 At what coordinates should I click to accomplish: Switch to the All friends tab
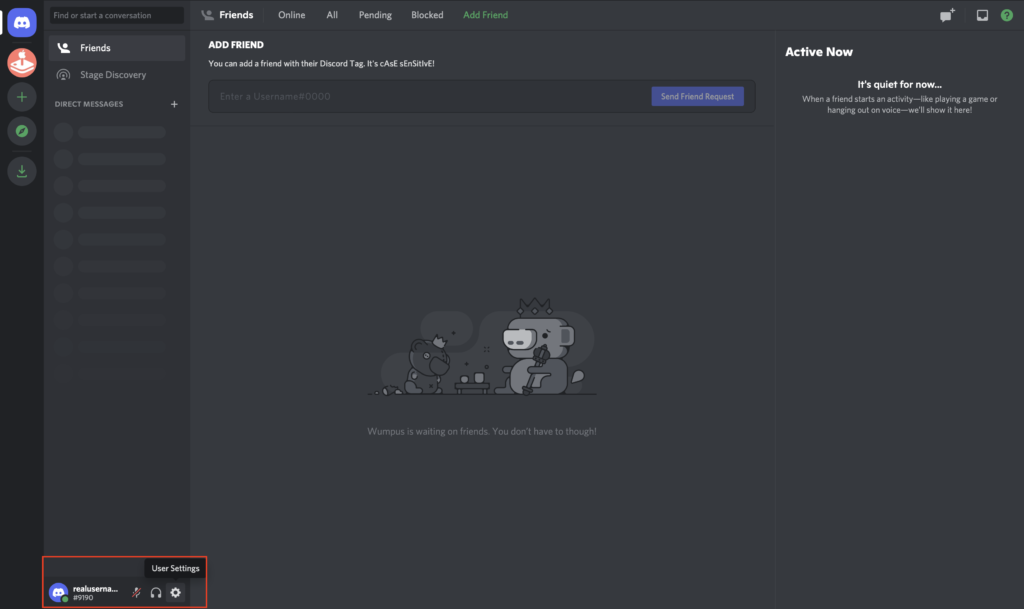tap(332, 15)
